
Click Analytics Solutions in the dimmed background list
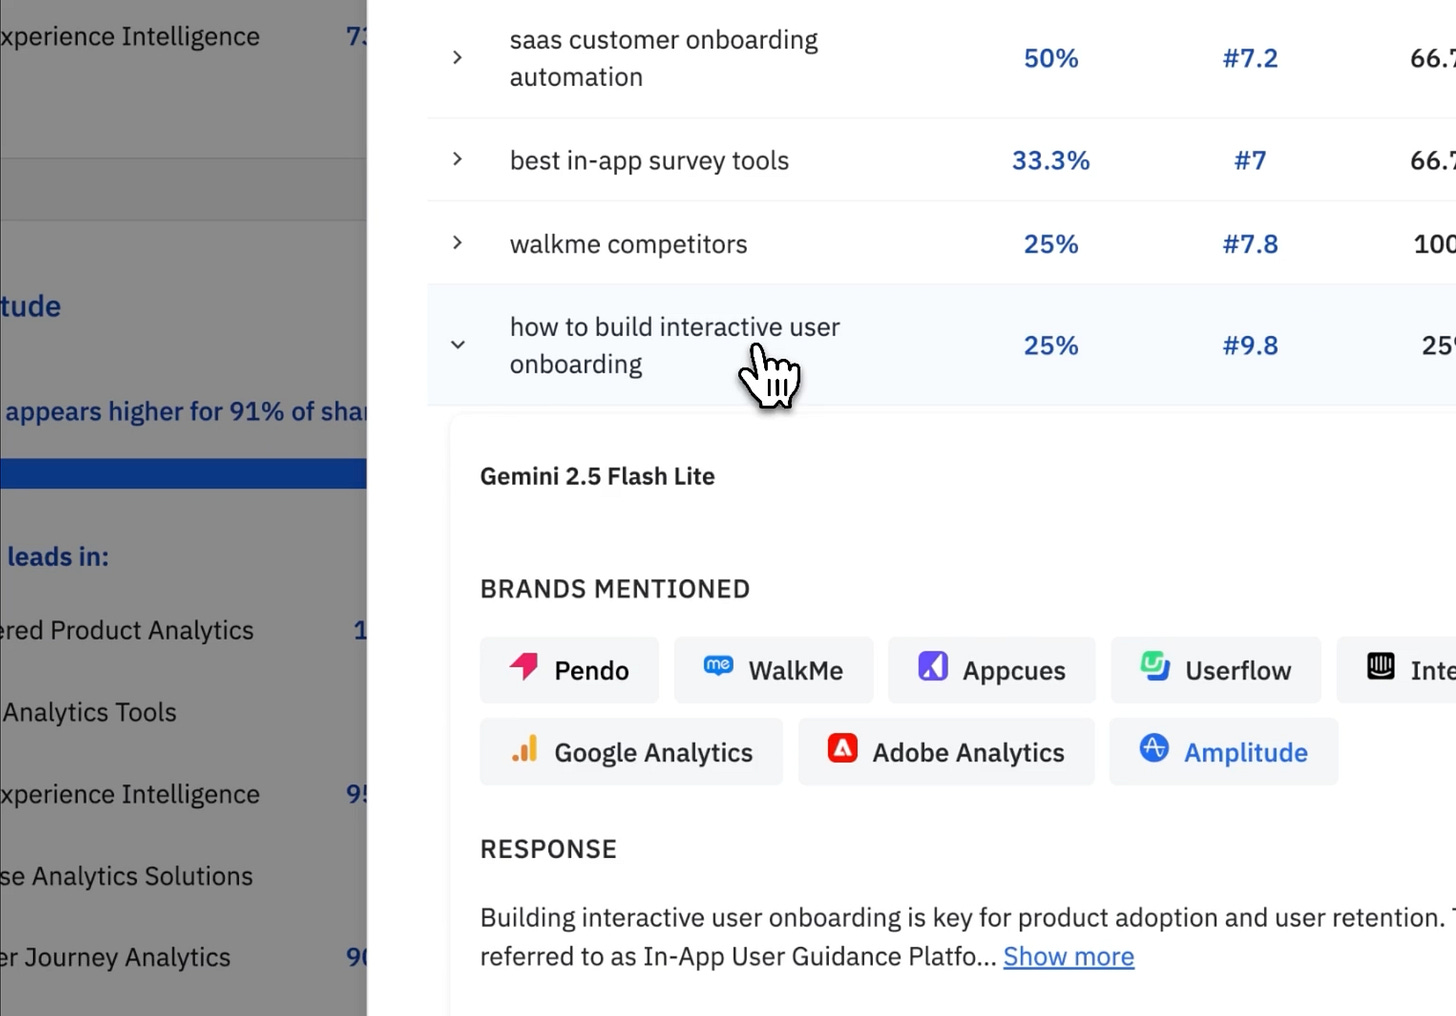142,876
